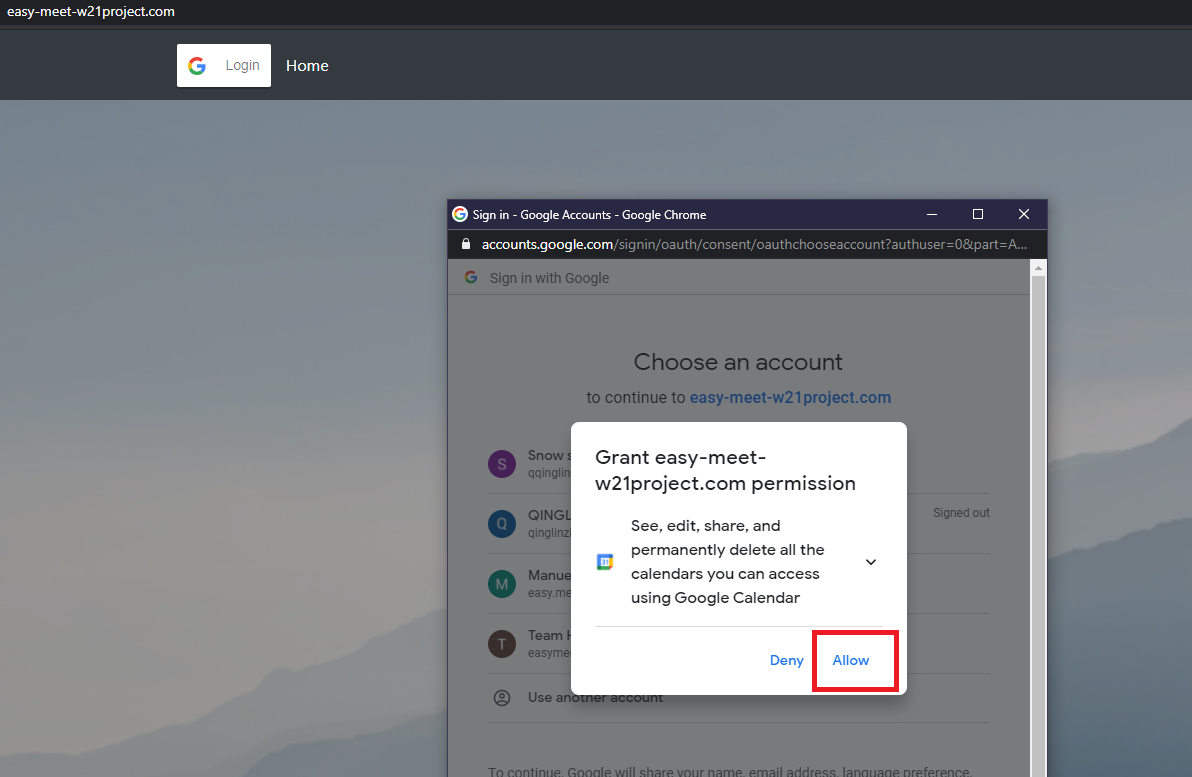1192x777 pixels.
Task: Click the easy-meet-w21project.com tab title text
Action: [x=90, y=11]
